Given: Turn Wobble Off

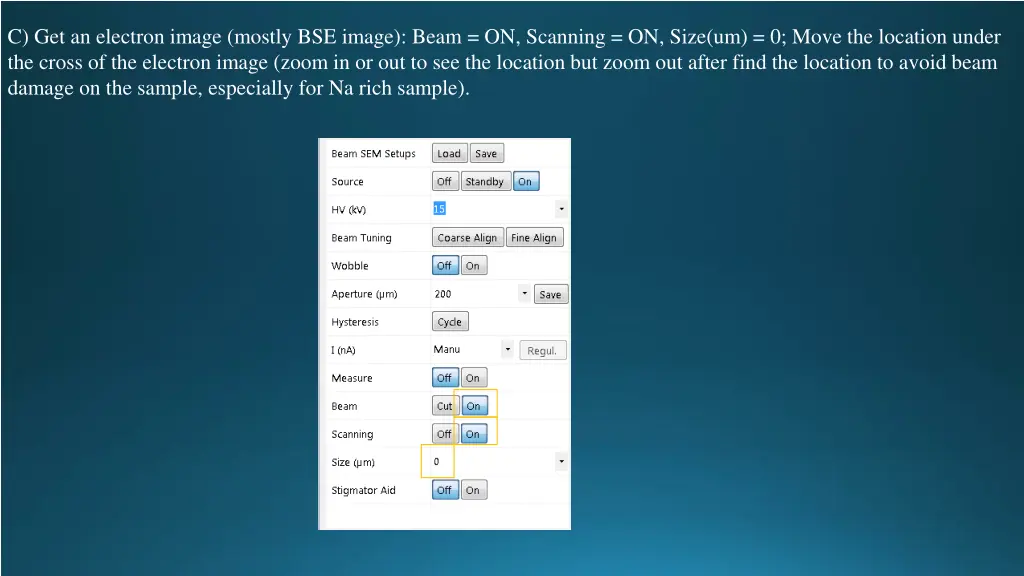Looking at the screenshot, I should [x=445, y=266].
